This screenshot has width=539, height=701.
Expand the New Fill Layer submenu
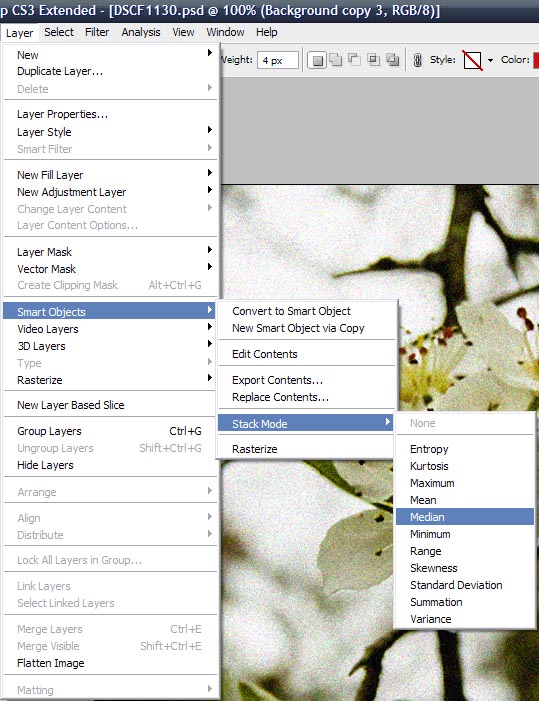point(110,175)
